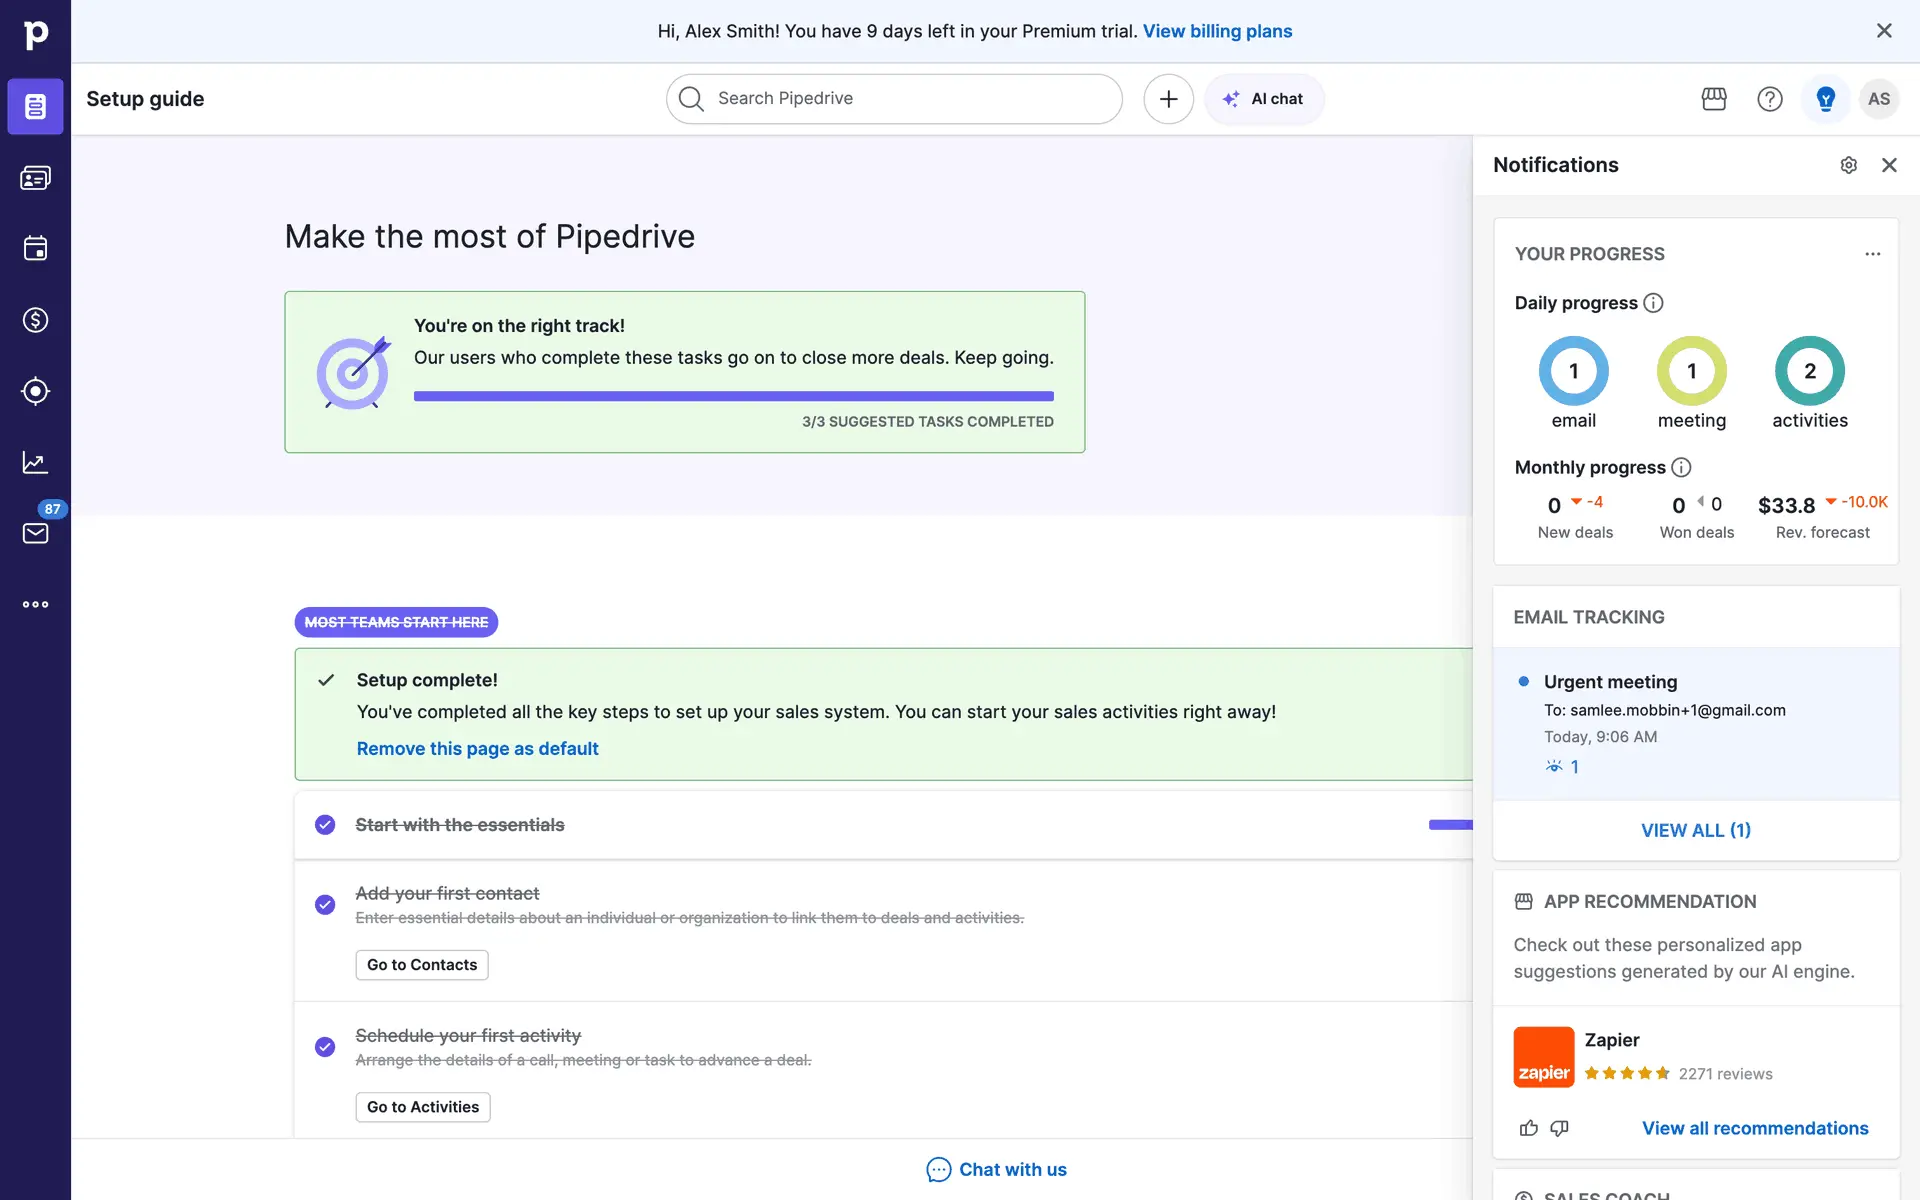Viewport: 1920px width, 1200px height.
Task: Click the 'Go to Contacts' button
Action: pos(422,965)
